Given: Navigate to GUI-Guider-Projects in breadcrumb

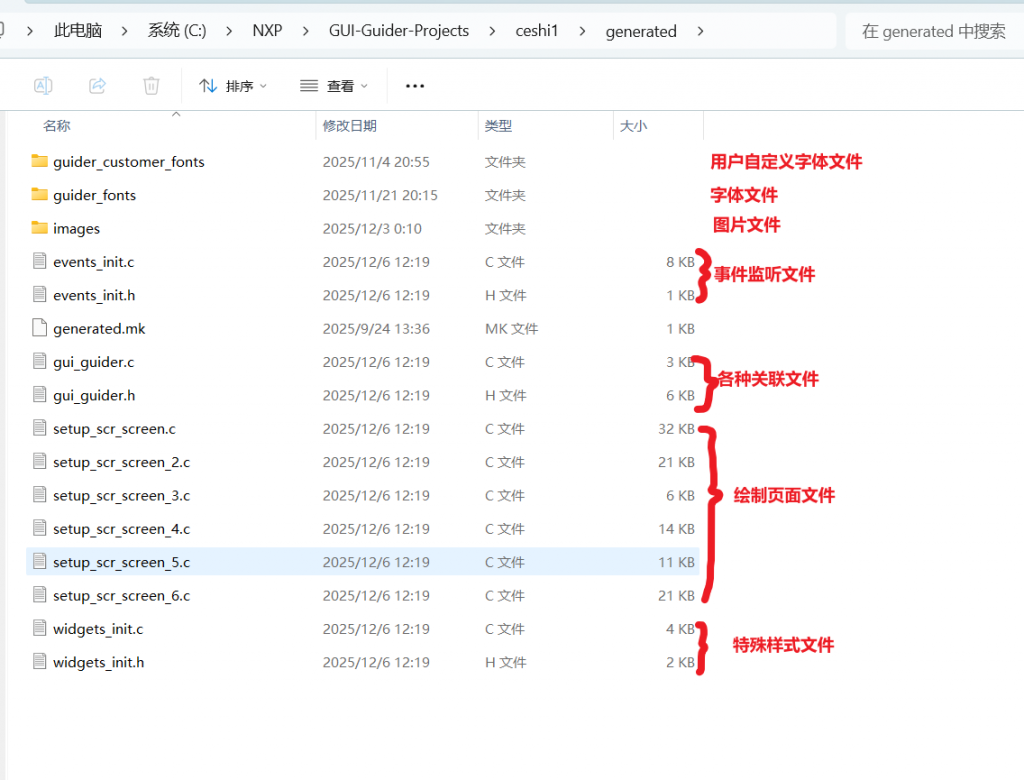Looking at the screenshot, I should point(399,31).
